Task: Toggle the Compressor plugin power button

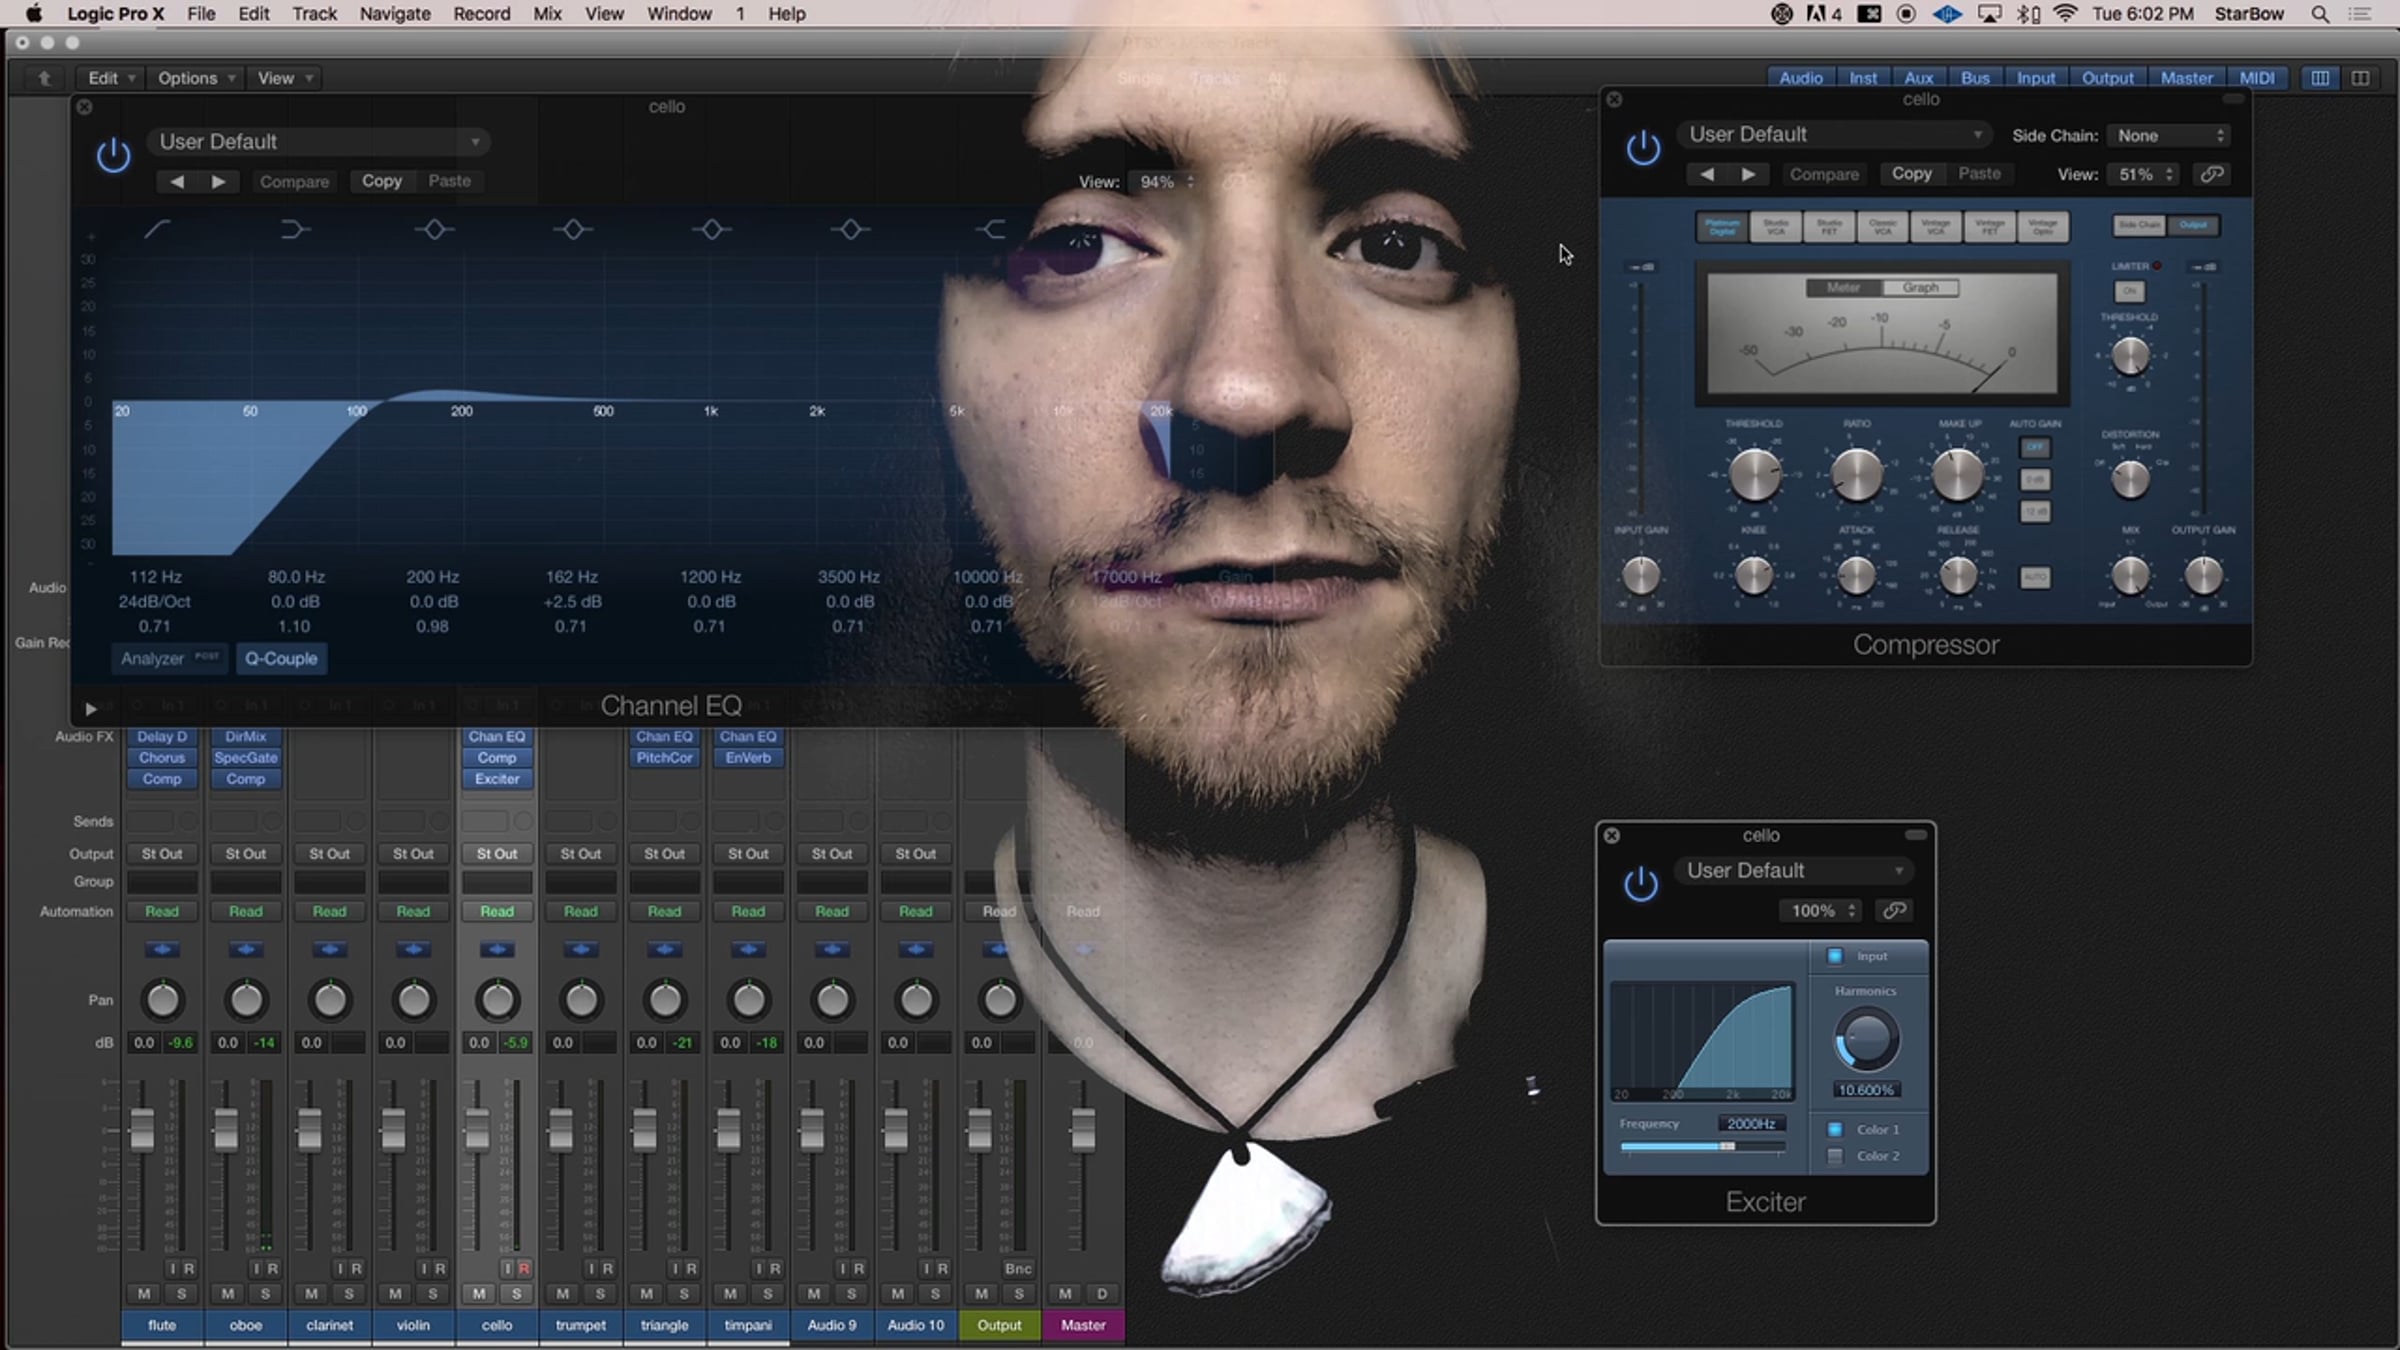Action: point(1643,148)
